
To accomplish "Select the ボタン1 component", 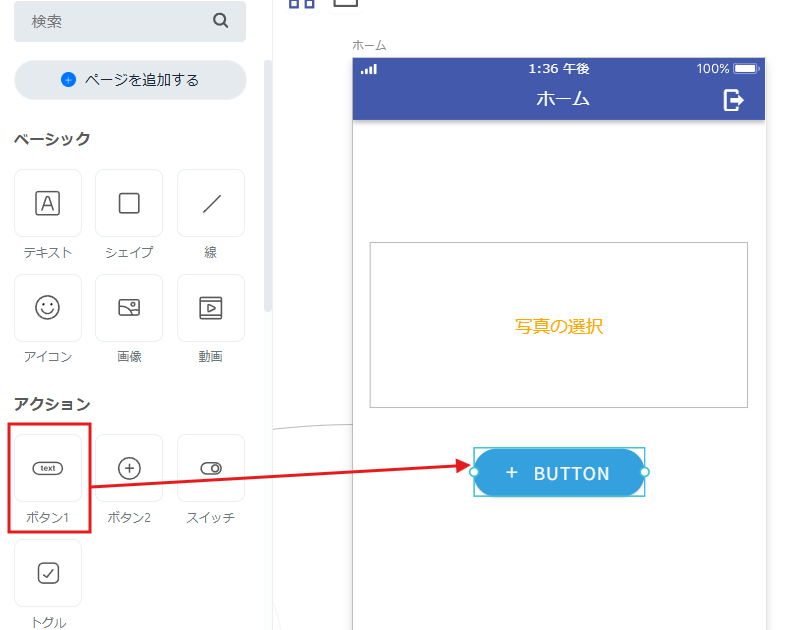I will [48, 468].
